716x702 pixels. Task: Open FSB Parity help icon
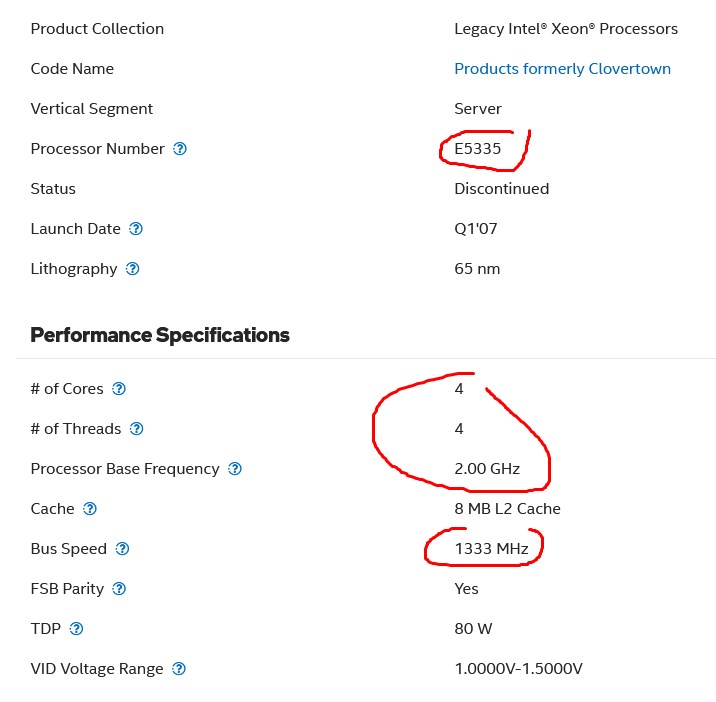(x=119, y=589)
